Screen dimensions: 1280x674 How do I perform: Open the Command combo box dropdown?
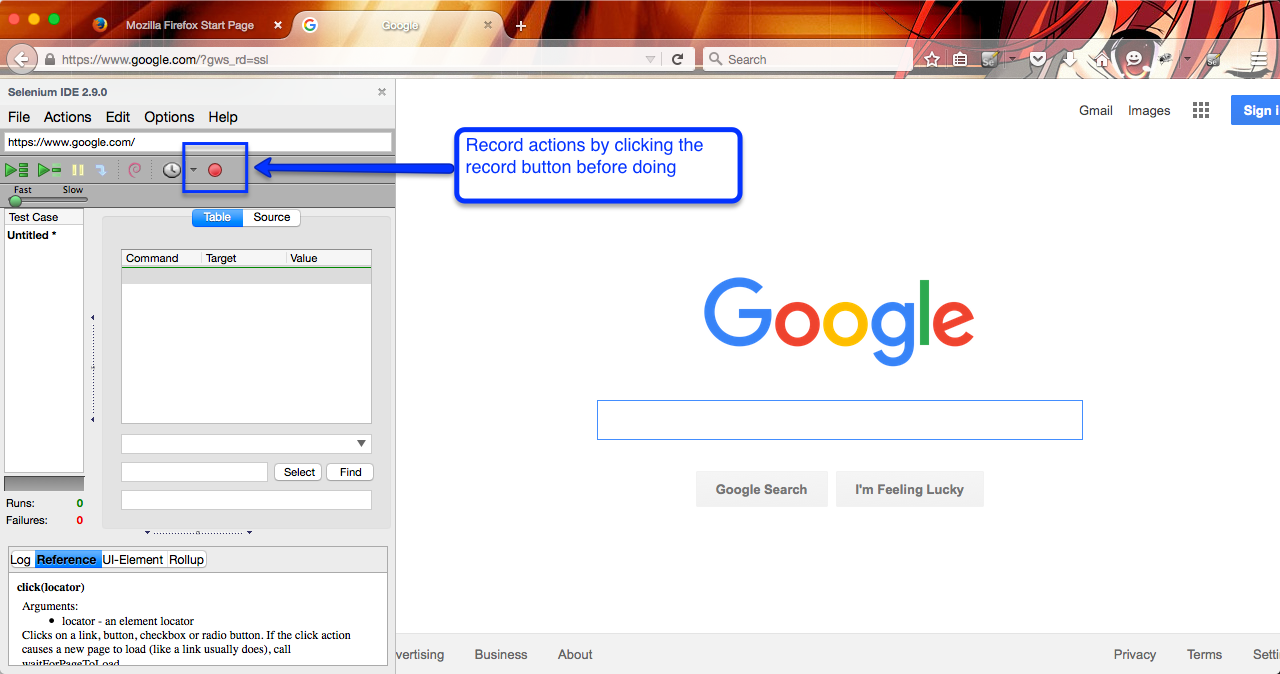[x=361, y=444]
